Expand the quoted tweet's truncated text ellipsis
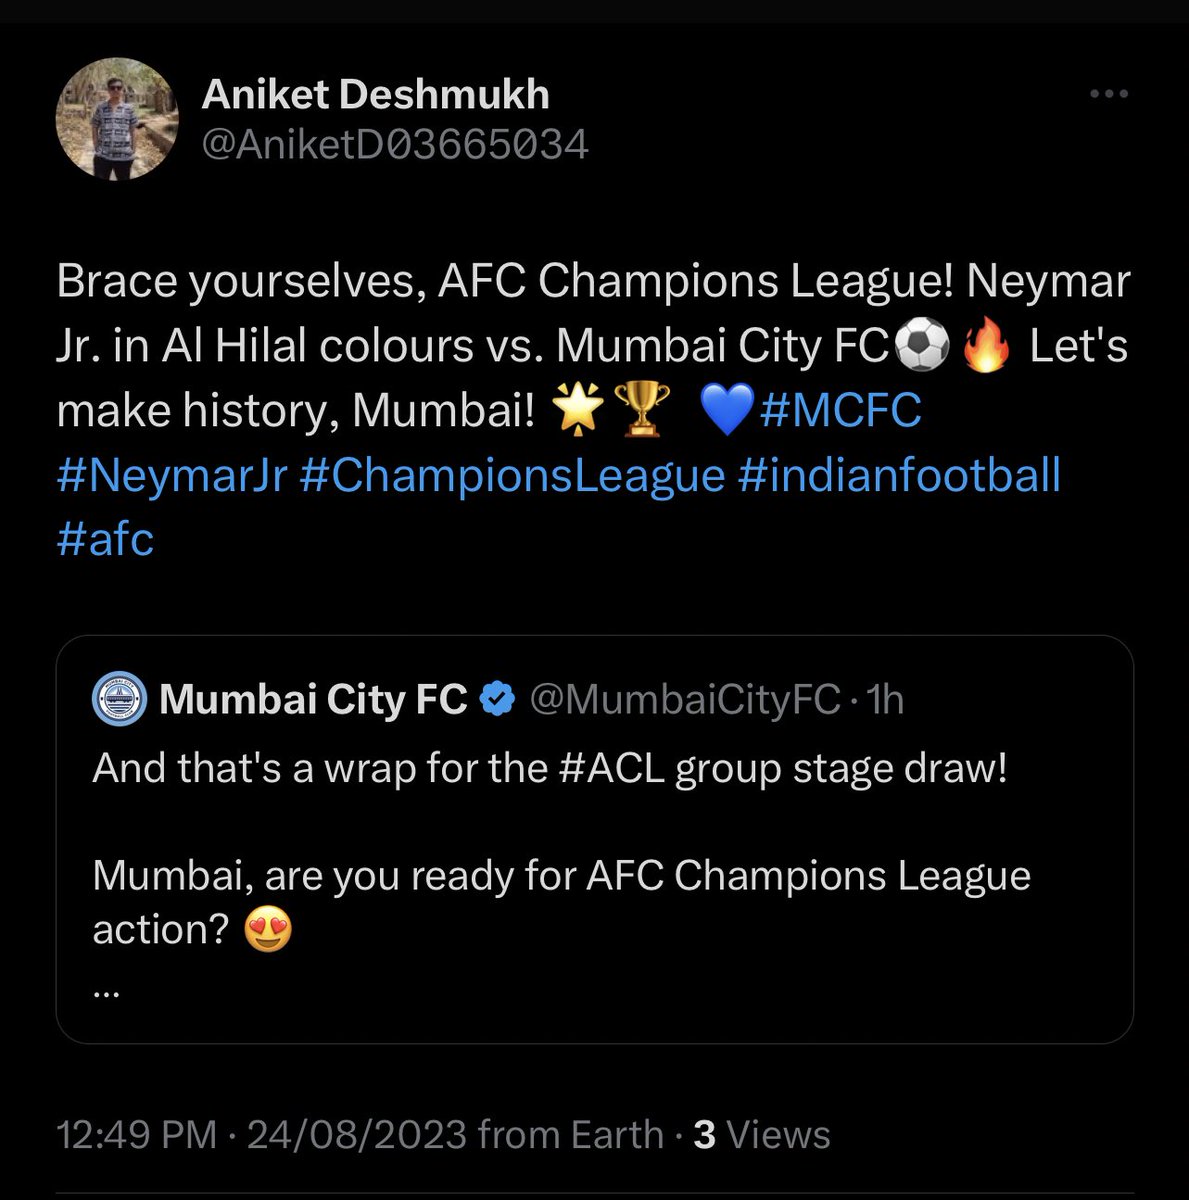This screenshot has height=1200, width=1189. pos(107,991)
